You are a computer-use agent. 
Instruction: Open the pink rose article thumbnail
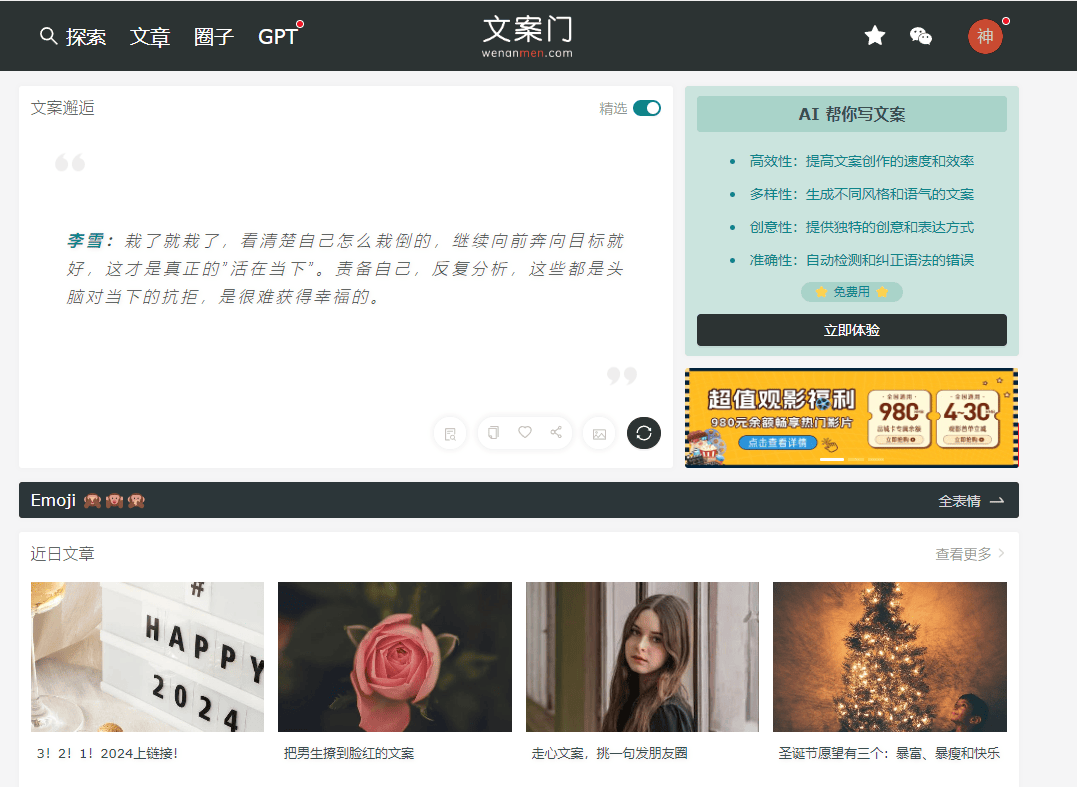coord(394,657)
